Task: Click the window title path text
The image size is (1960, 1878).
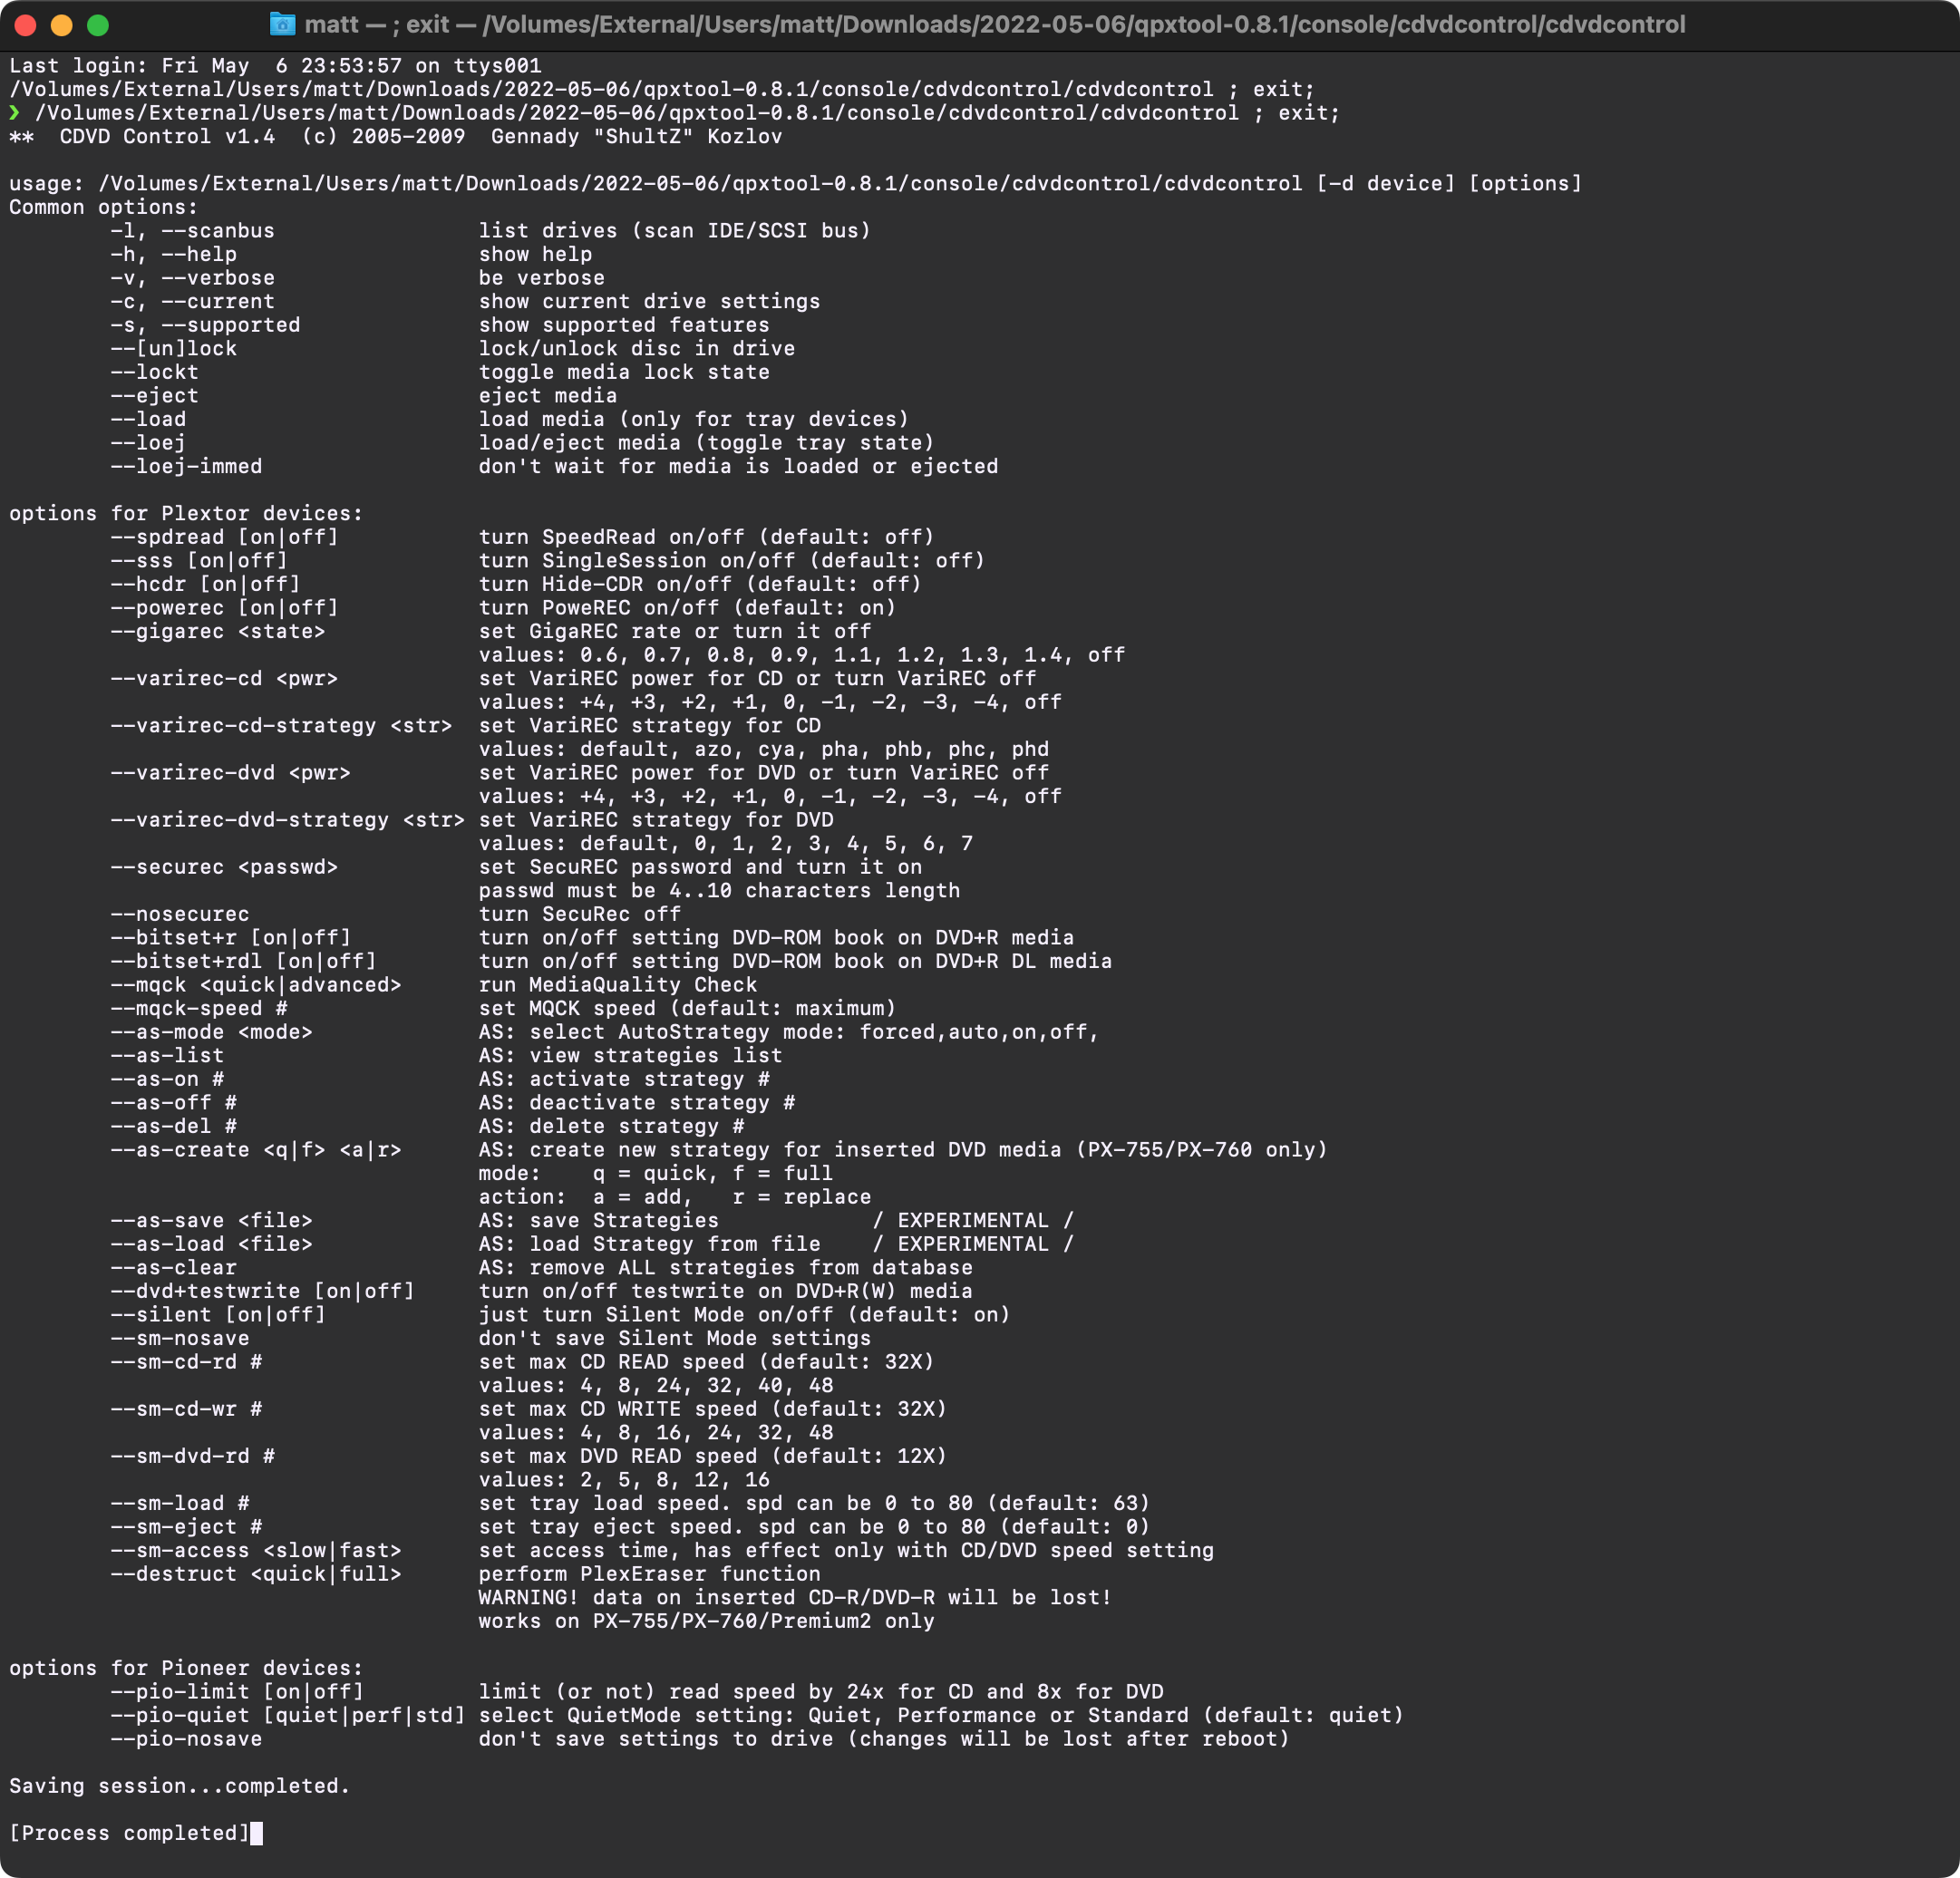Action: tap(980, 24)
